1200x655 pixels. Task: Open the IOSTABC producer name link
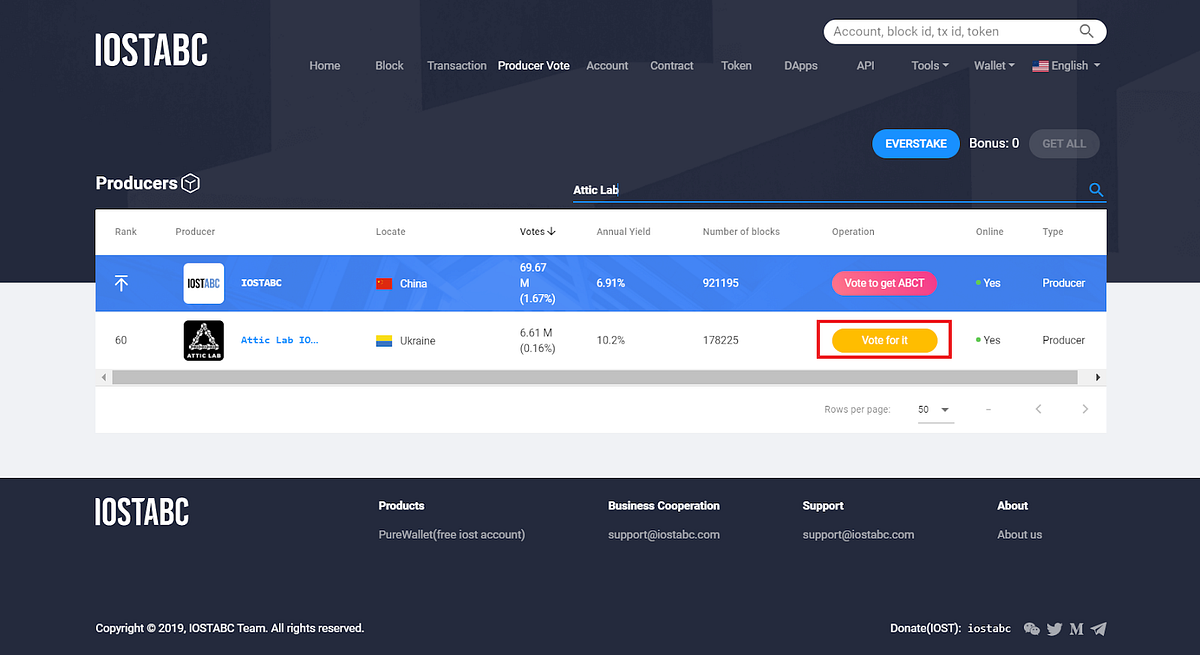click(261, 283)
